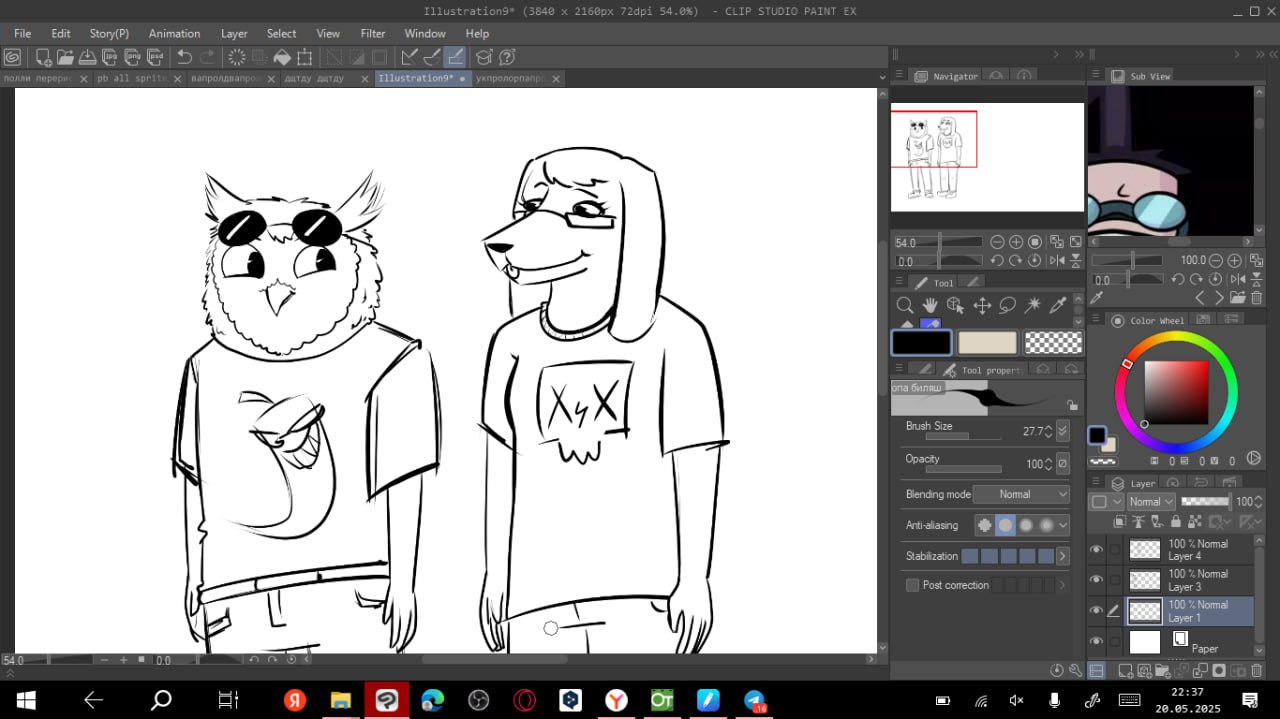Expand the Anti-aliasing options arrow
1280x719 pixels.
[x=1062, y=525]
